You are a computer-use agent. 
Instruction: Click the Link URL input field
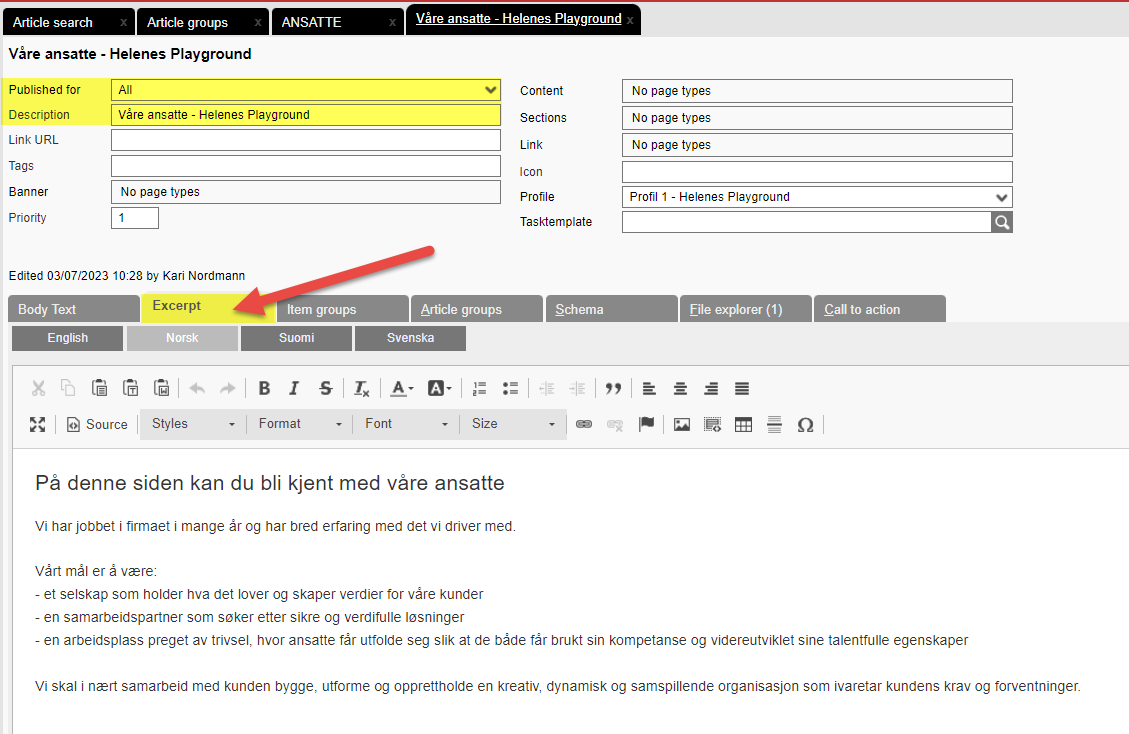tap(305, 140)
